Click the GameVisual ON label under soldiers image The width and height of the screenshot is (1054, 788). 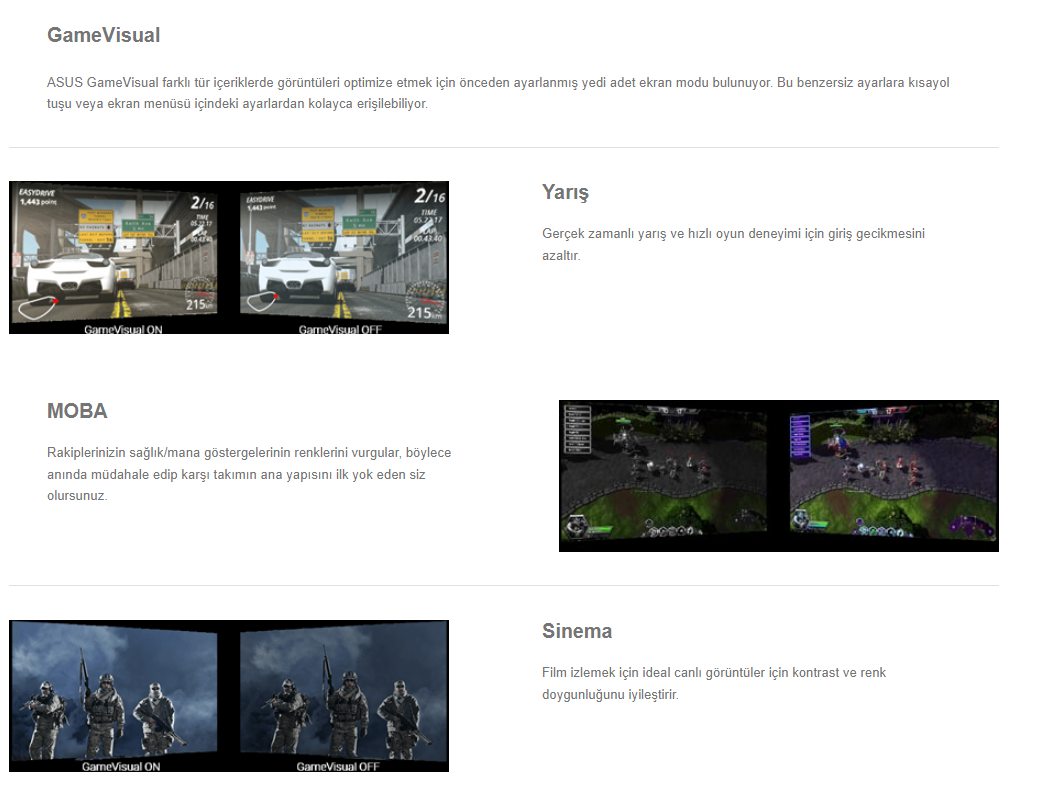pyautogui.click(x=121, y=767)
